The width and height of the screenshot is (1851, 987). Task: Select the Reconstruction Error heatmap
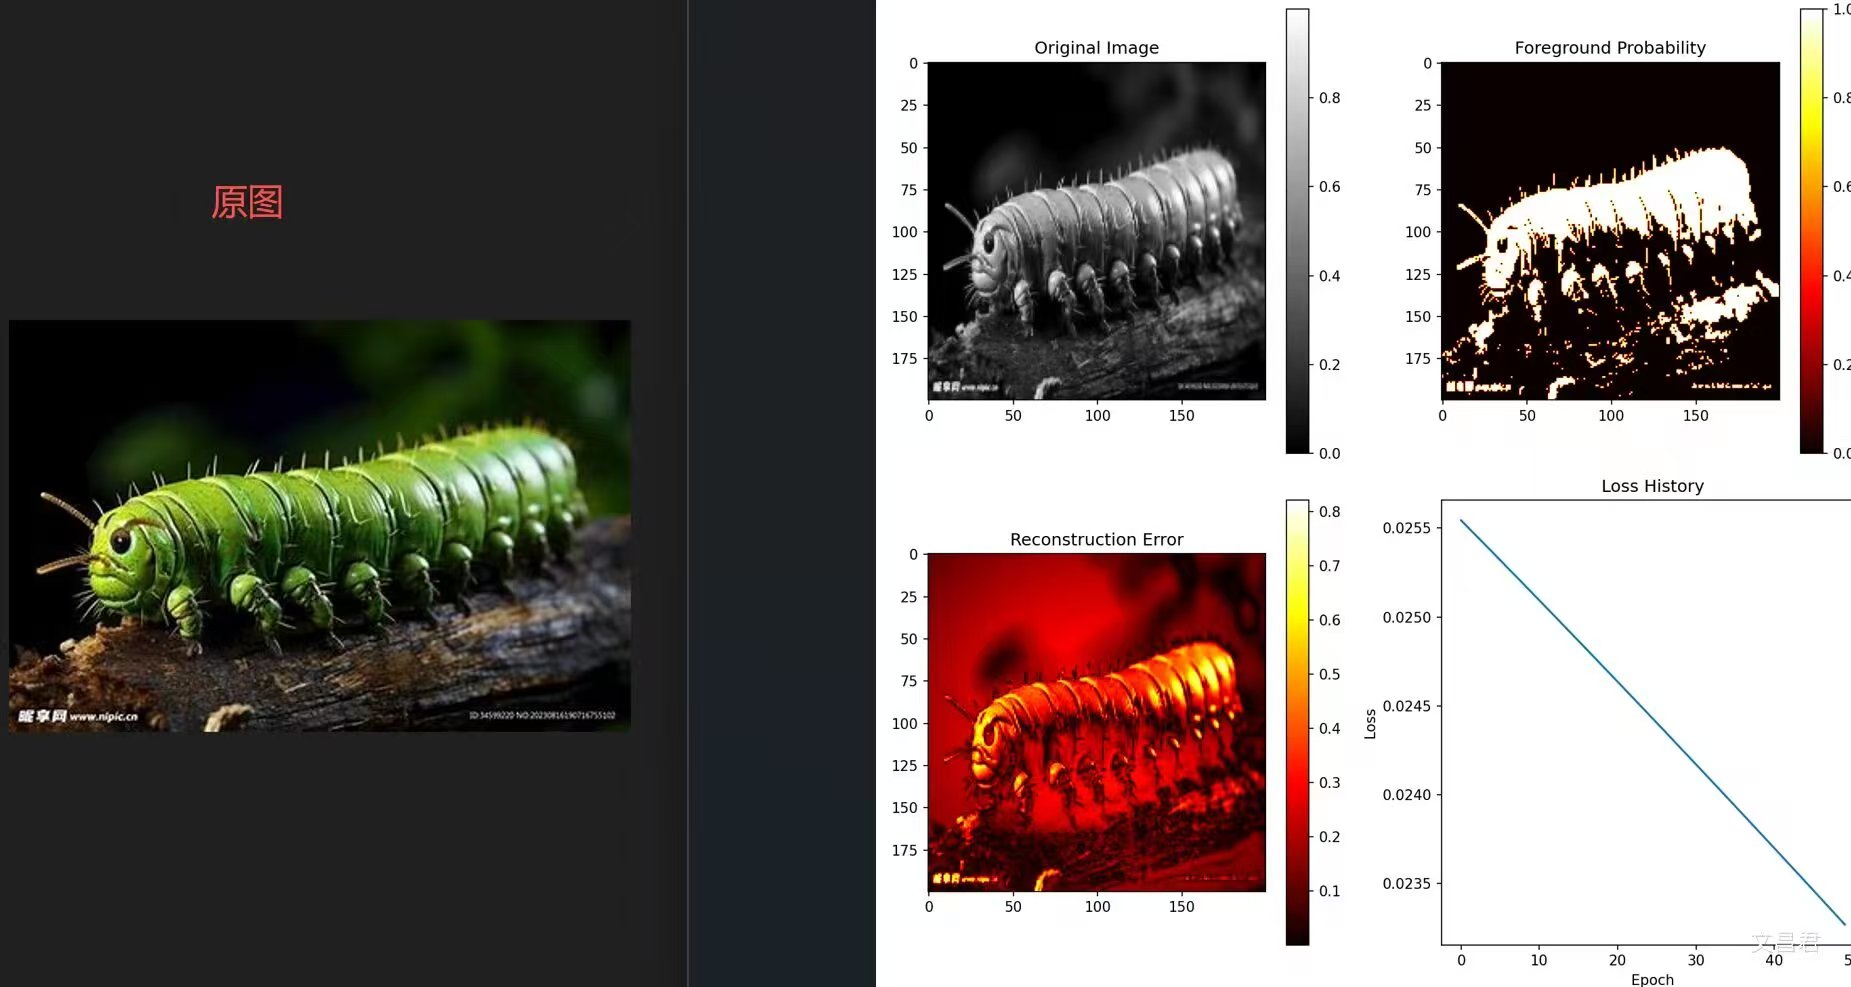pos(1096,722)
